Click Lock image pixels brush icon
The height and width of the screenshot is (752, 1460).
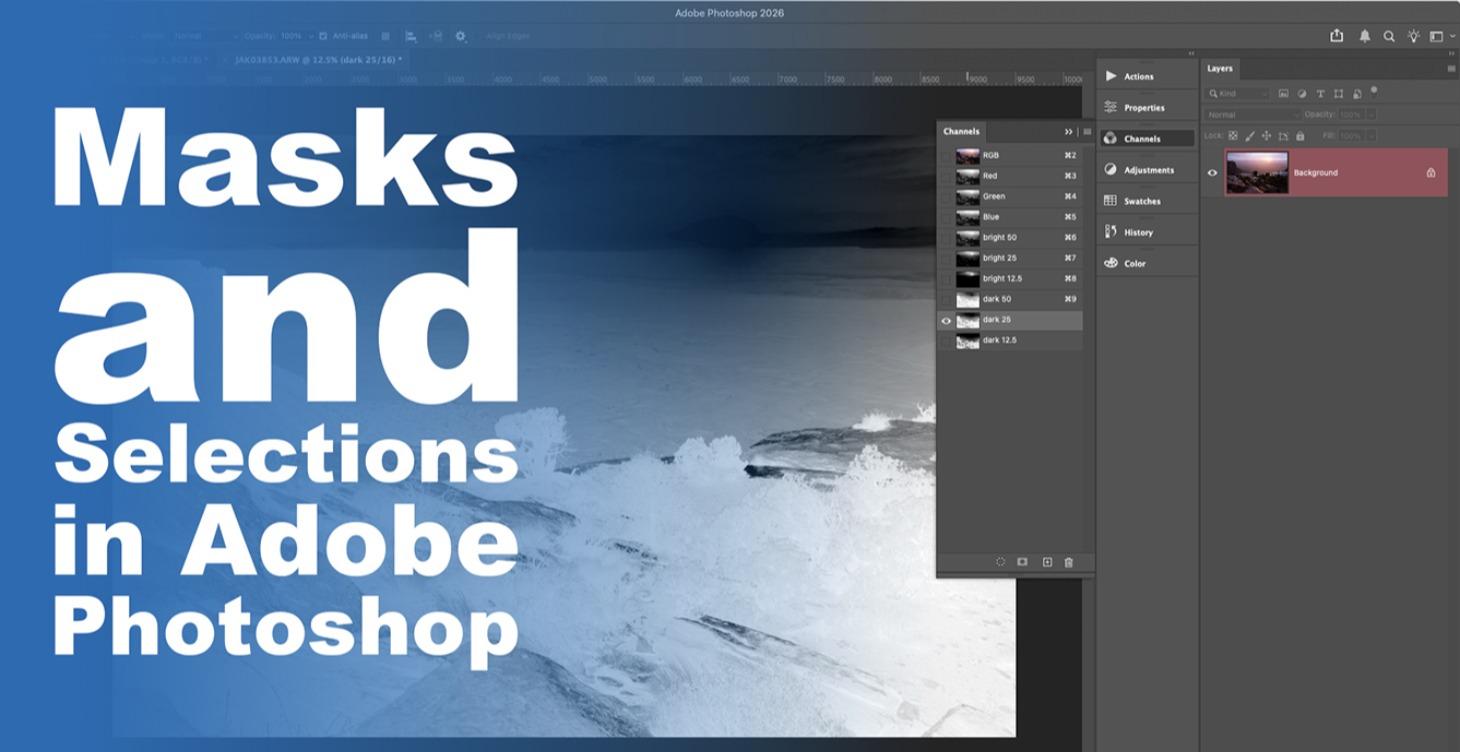pos(1250,136)
